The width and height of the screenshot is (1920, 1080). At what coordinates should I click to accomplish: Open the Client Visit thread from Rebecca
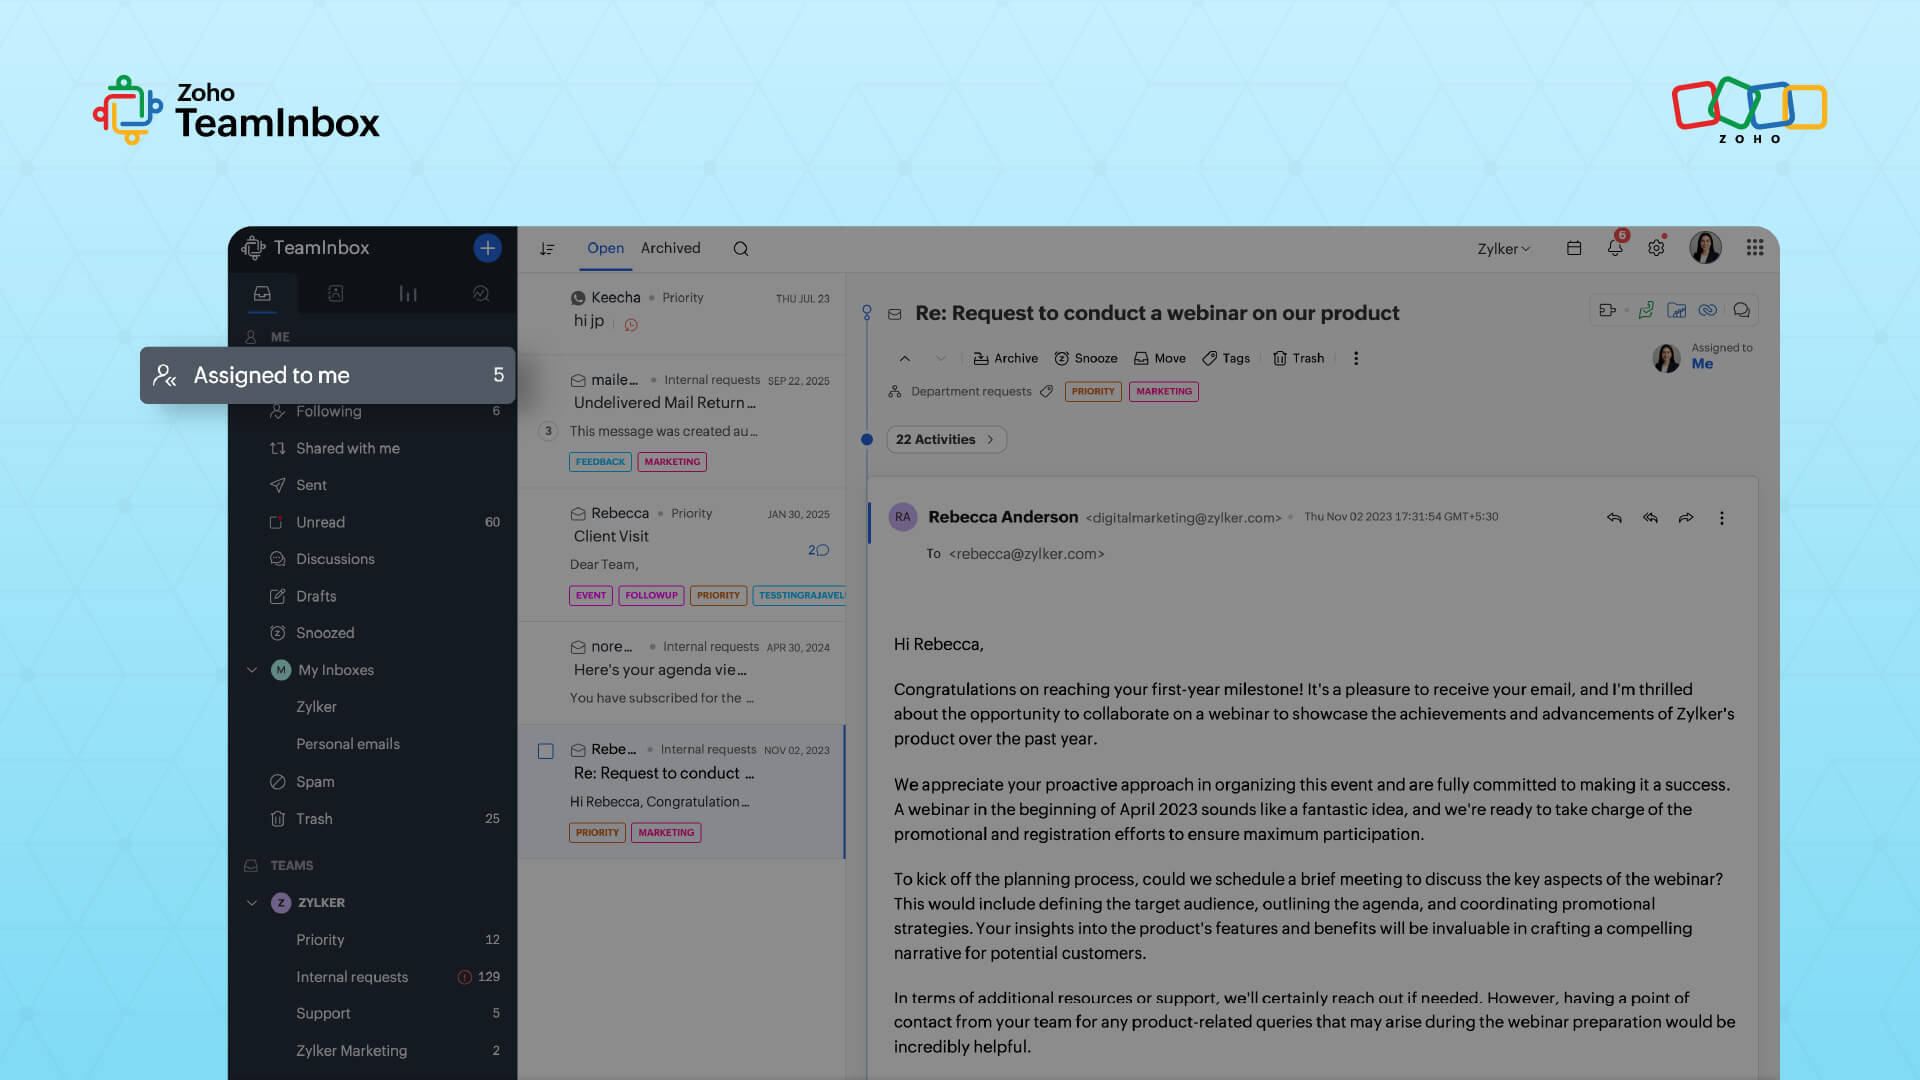tap(682, 555)
